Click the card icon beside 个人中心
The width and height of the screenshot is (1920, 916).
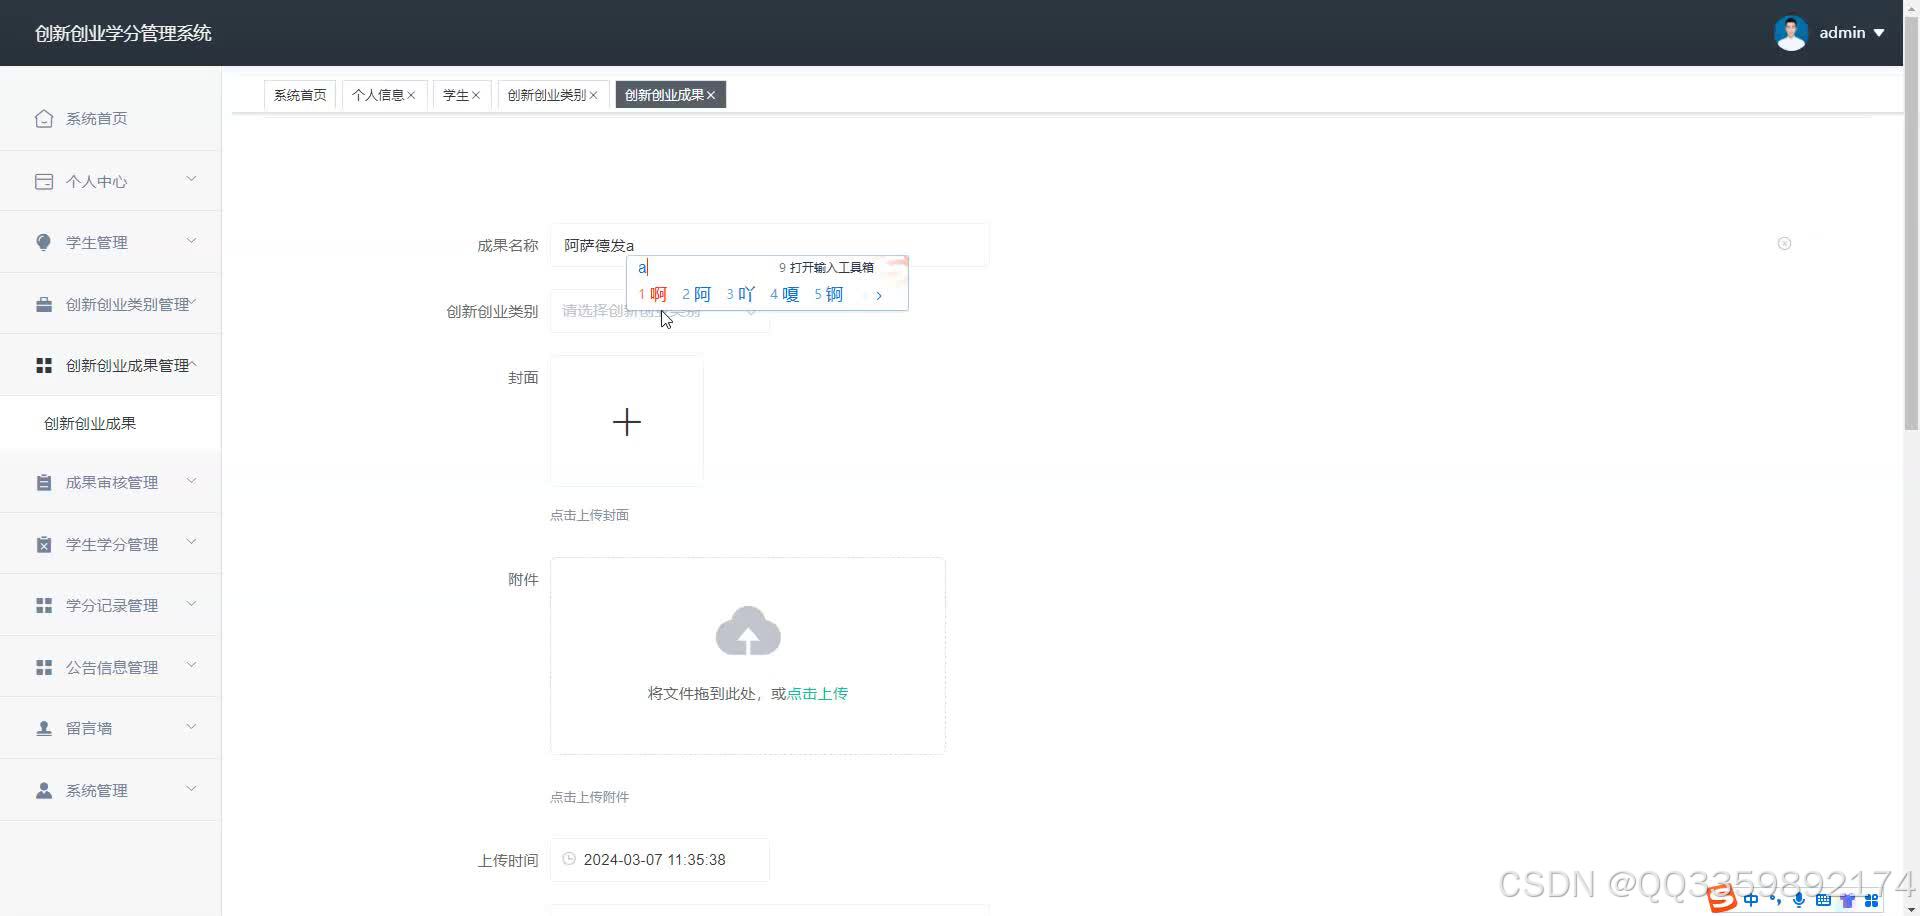click(x=44, y=181)
